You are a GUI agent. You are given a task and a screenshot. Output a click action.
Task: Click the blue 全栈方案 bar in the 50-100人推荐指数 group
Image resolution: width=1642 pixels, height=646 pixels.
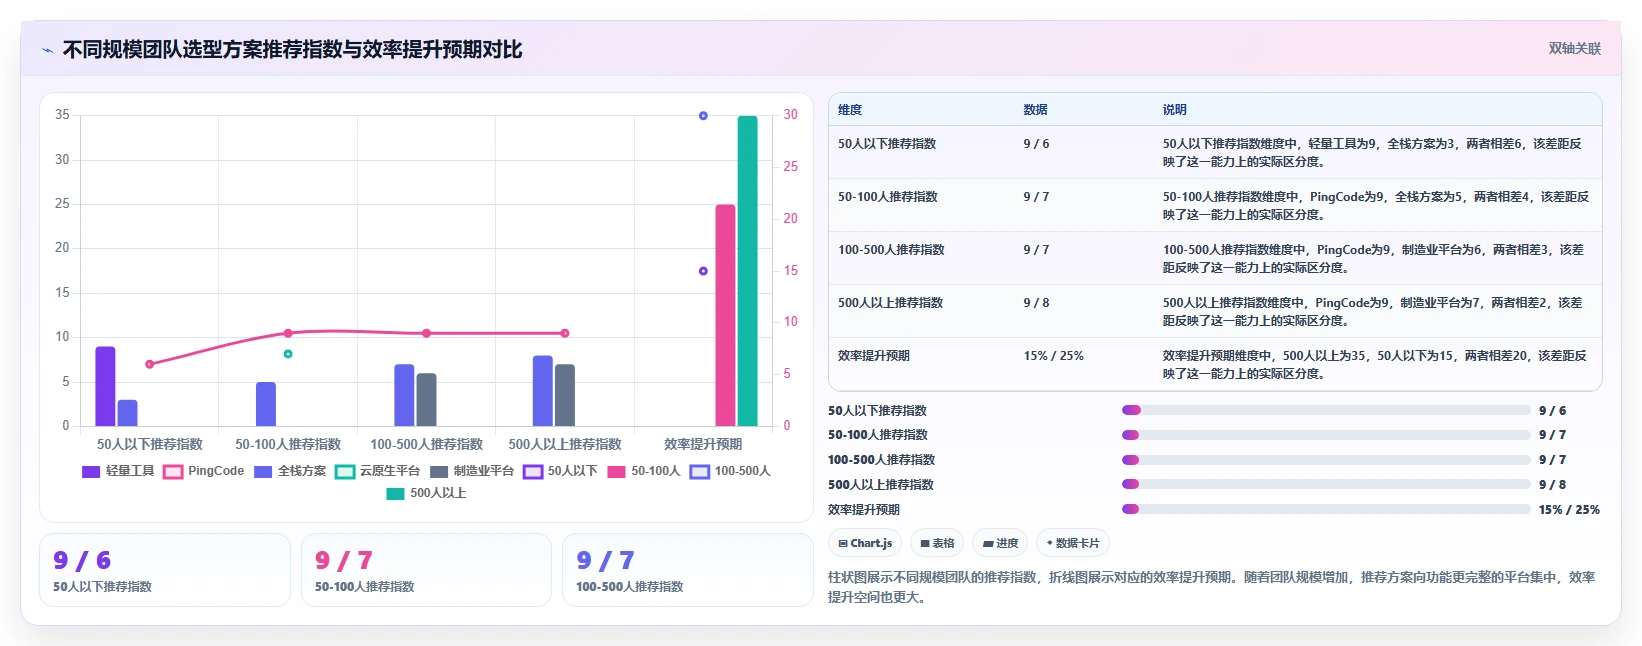coord(266,404)
